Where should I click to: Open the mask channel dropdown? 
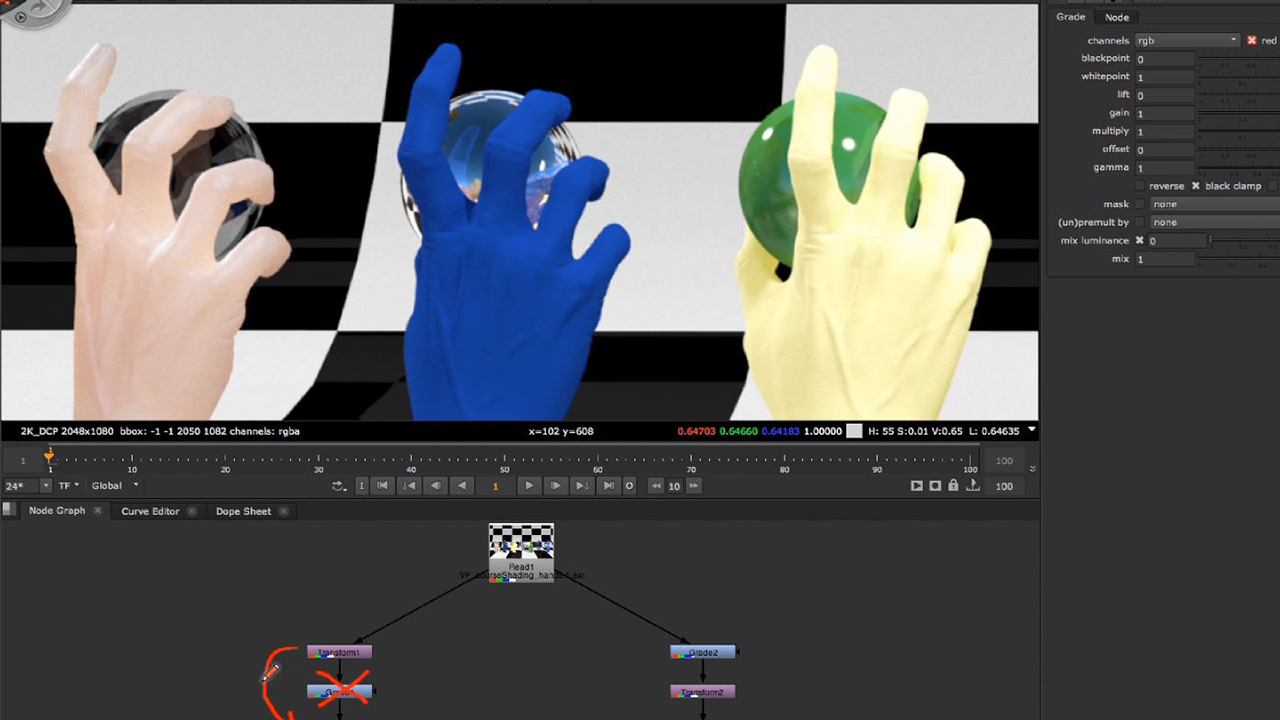(1215, 204)
